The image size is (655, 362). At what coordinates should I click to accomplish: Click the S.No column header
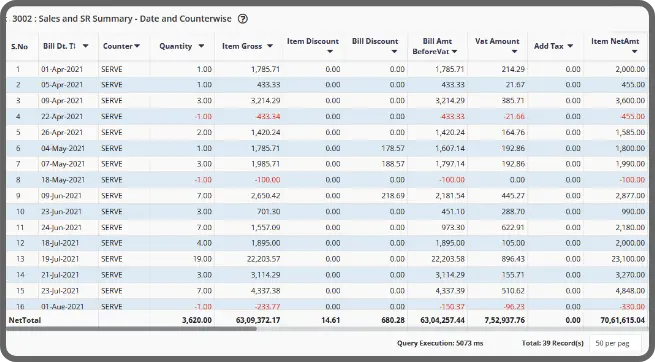tap(19, 46)
